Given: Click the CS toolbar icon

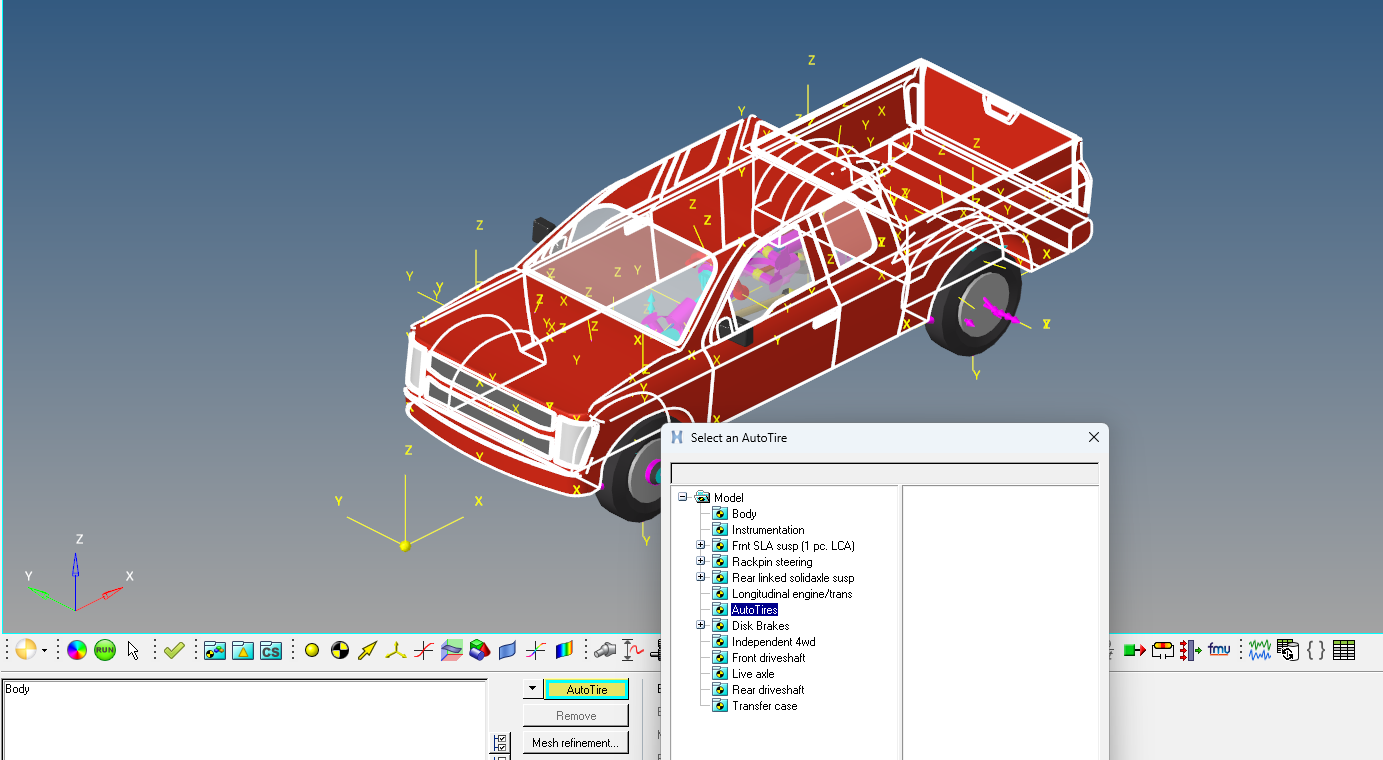Looking at the screenshot, I should pos(269,650).
